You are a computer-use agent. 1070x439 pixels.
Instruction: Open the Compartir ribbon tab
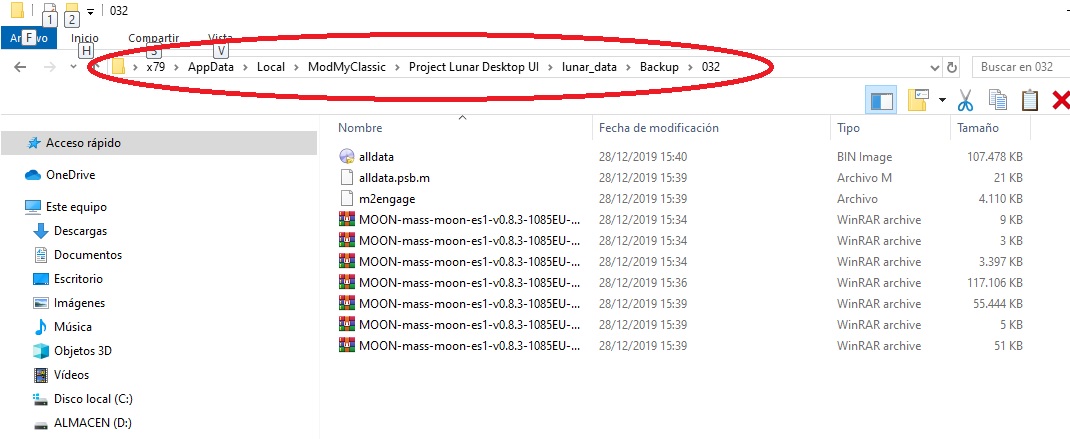154,38
